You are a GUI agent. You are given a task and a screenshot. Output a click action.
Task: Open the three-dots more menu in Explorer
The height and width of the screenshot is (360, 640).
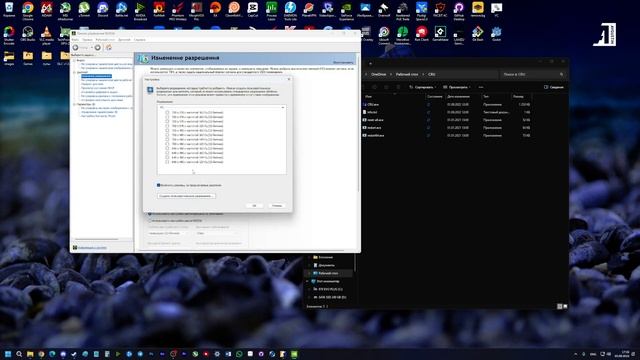(481, 87)
